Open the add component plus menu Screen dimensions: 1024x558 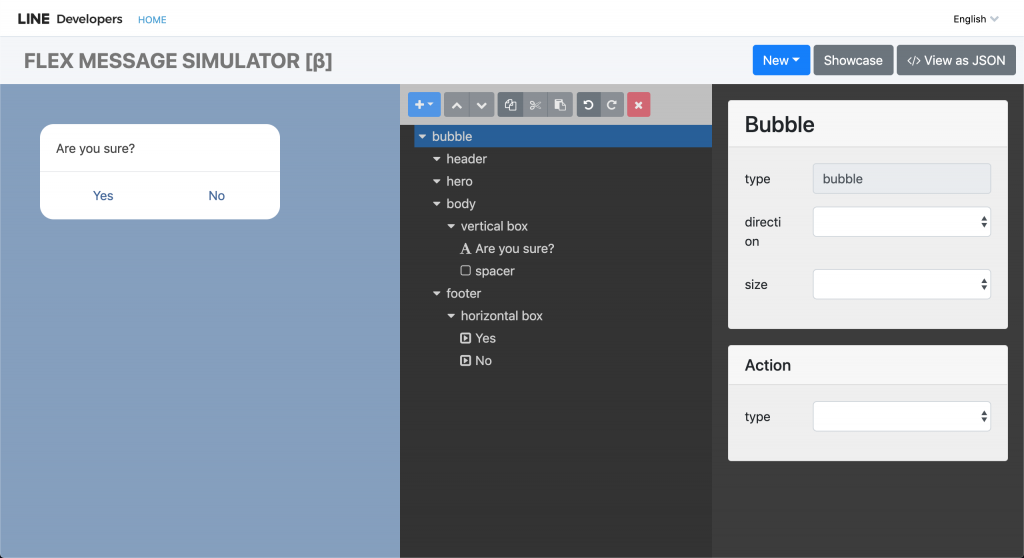click(424, 105)
